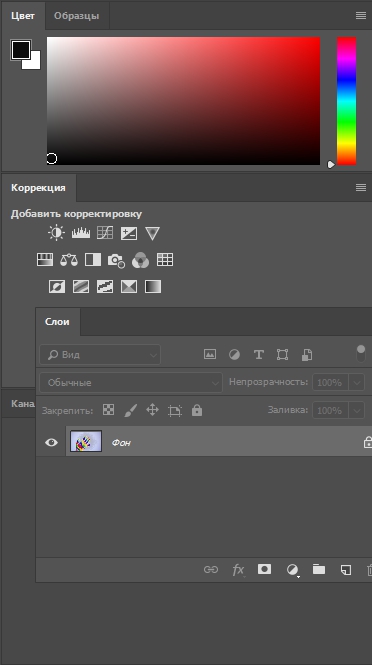
Task: Open the Коррекция panel menu
Action: pyautogui.click(x=361, y=187)
